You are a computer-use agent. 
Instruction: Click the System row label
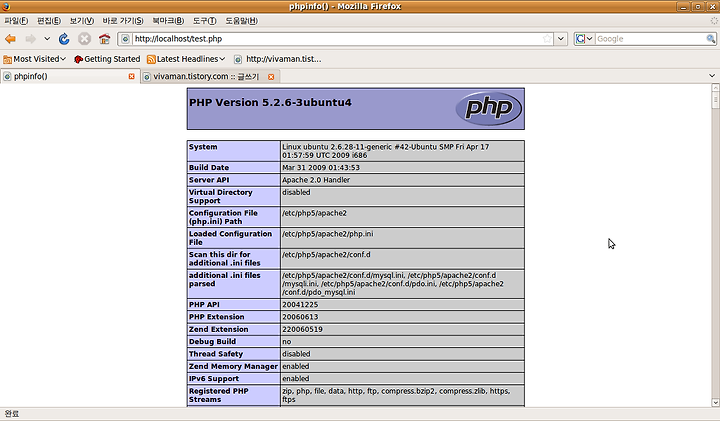click(x=203, y=147)
